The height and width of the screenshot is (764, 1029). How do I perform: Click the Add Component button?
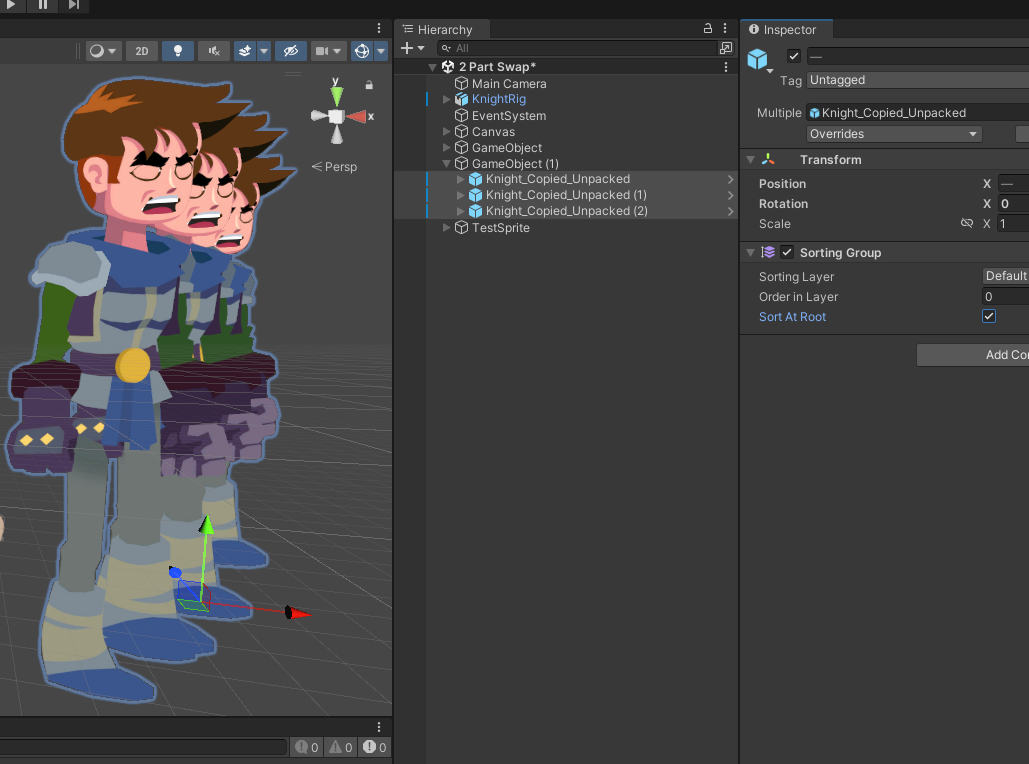973,355
